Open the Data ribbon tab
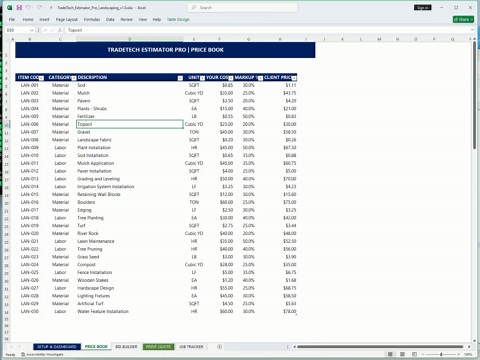Viewport: 480px width, 360px height. [110, 19]
